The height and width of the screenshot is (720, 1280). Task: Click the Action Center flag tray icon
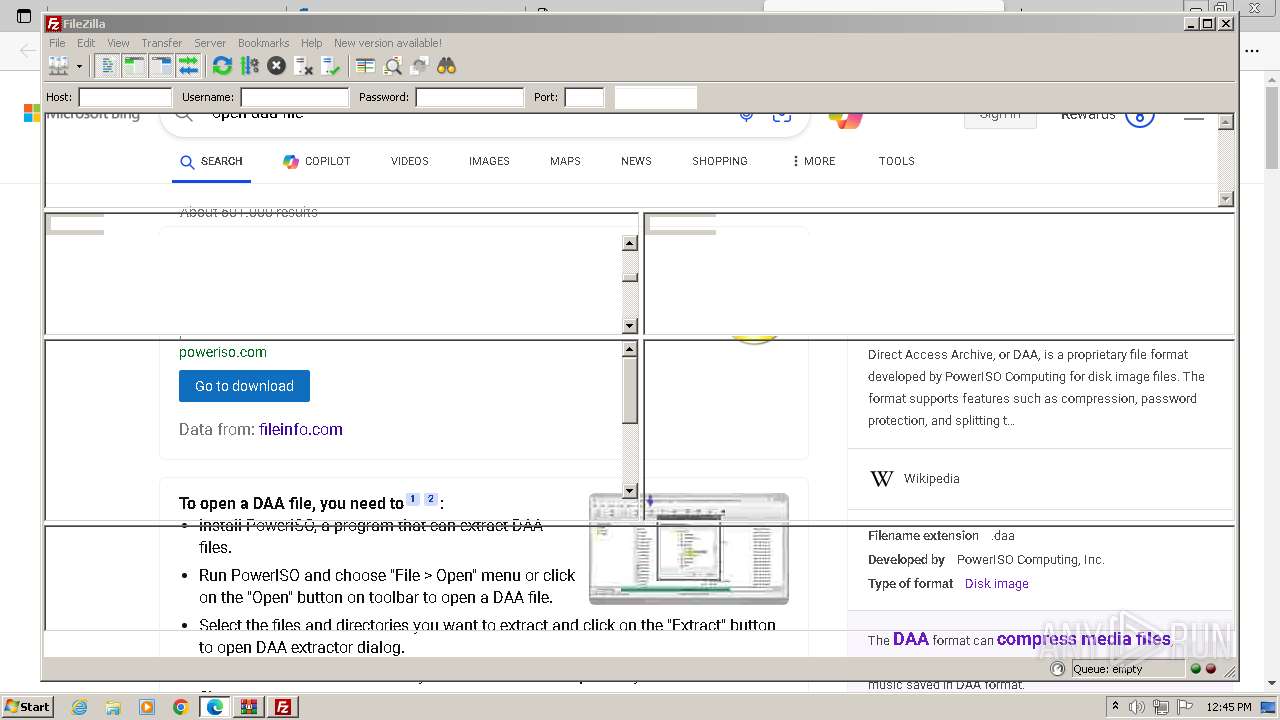tap(1184, 707)
